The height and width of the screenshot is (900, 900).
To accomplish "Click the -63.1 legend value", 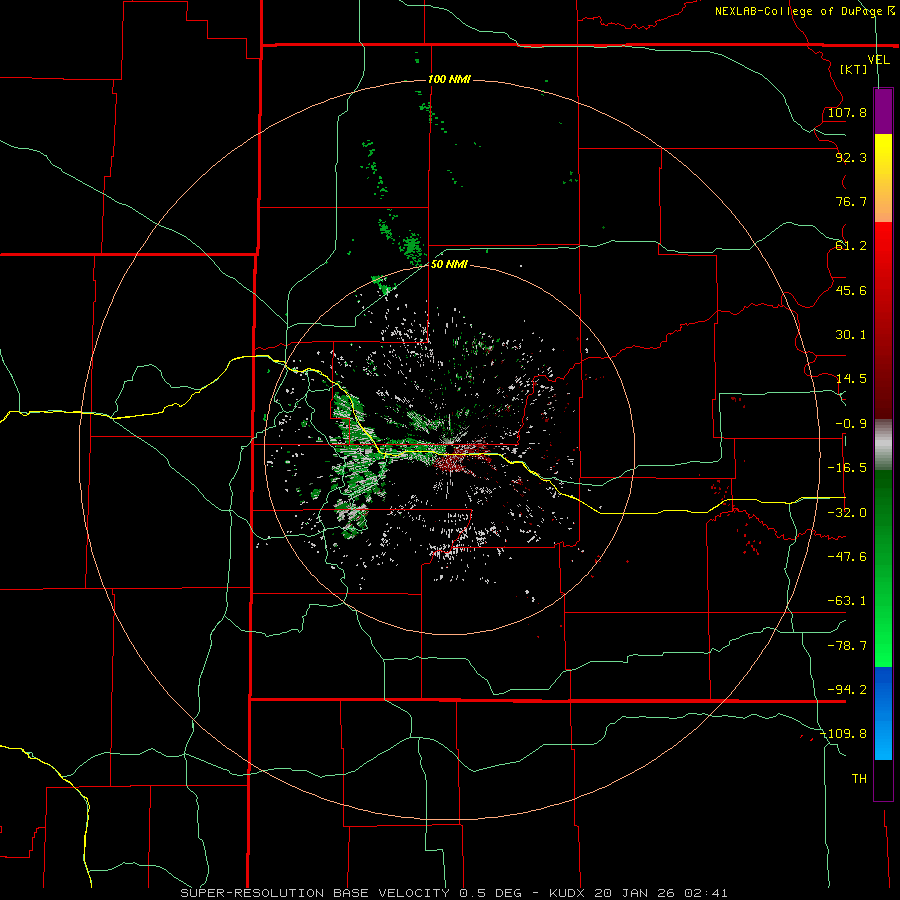I will [847, 601].
